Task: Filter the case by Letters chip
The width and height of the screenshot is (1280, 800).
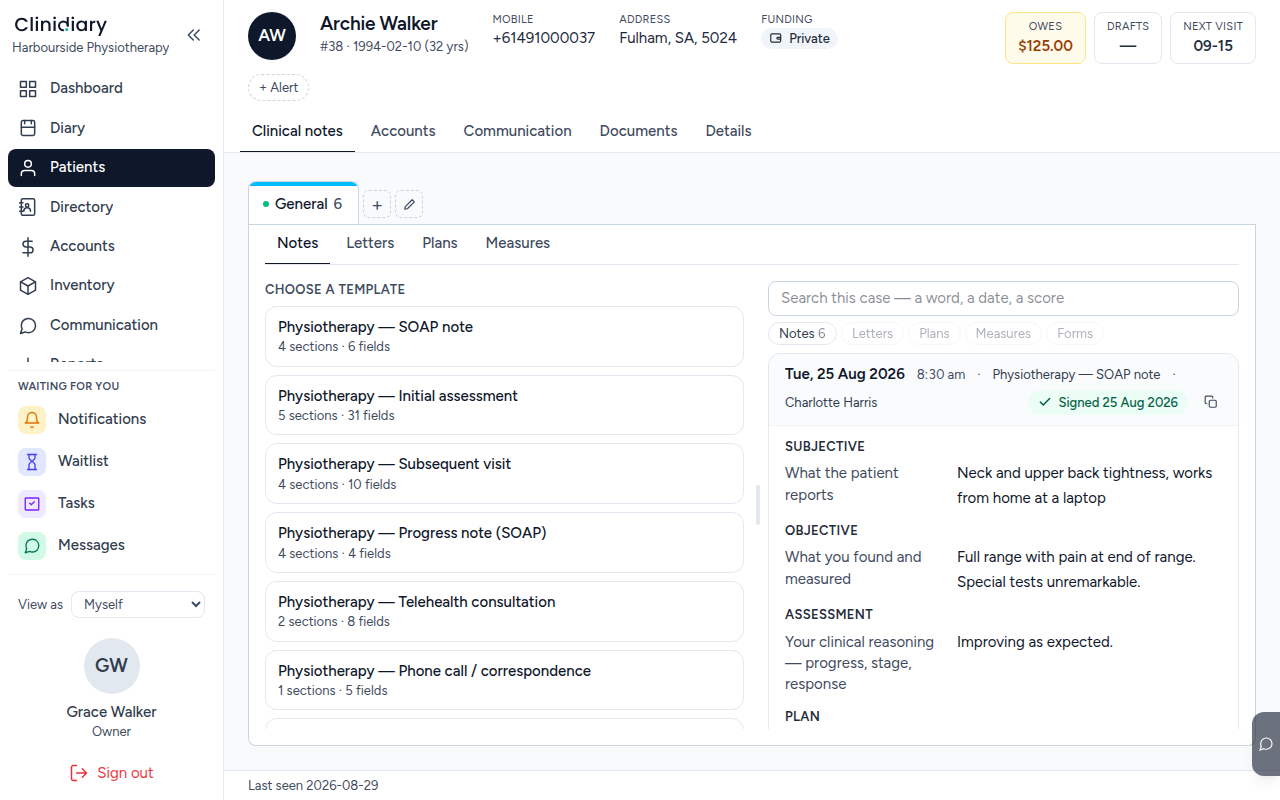Action: 872,333
